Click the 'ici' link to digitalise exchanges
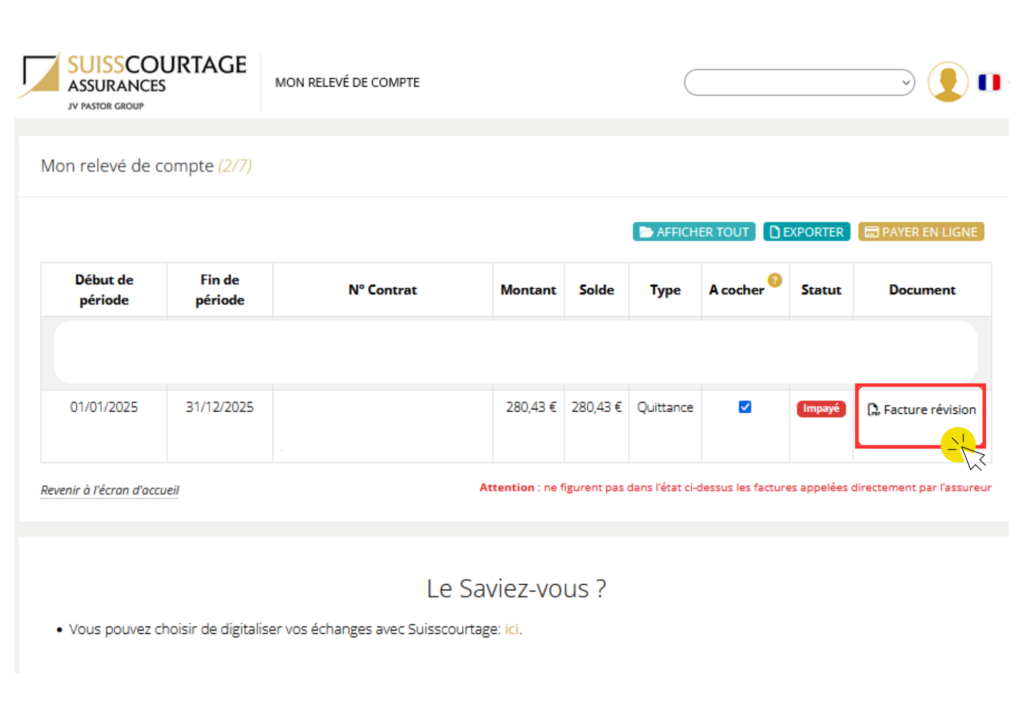1024x724 pixels. (512, 629)
